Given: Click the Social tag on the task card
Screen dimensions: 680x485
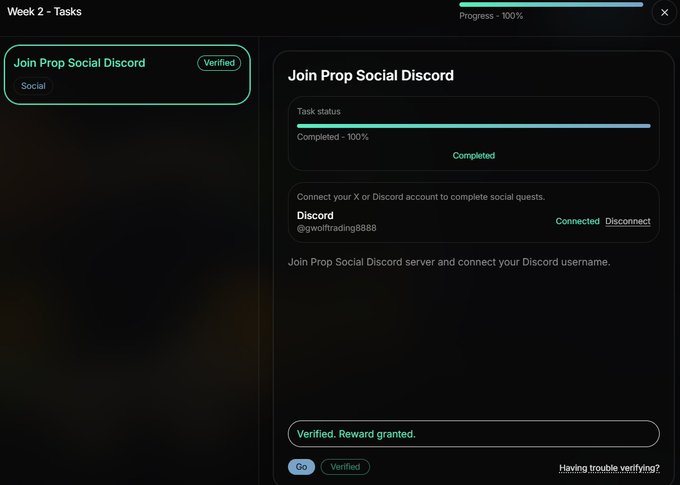Looking at the screenshot, I should click(x=33, y=86).
